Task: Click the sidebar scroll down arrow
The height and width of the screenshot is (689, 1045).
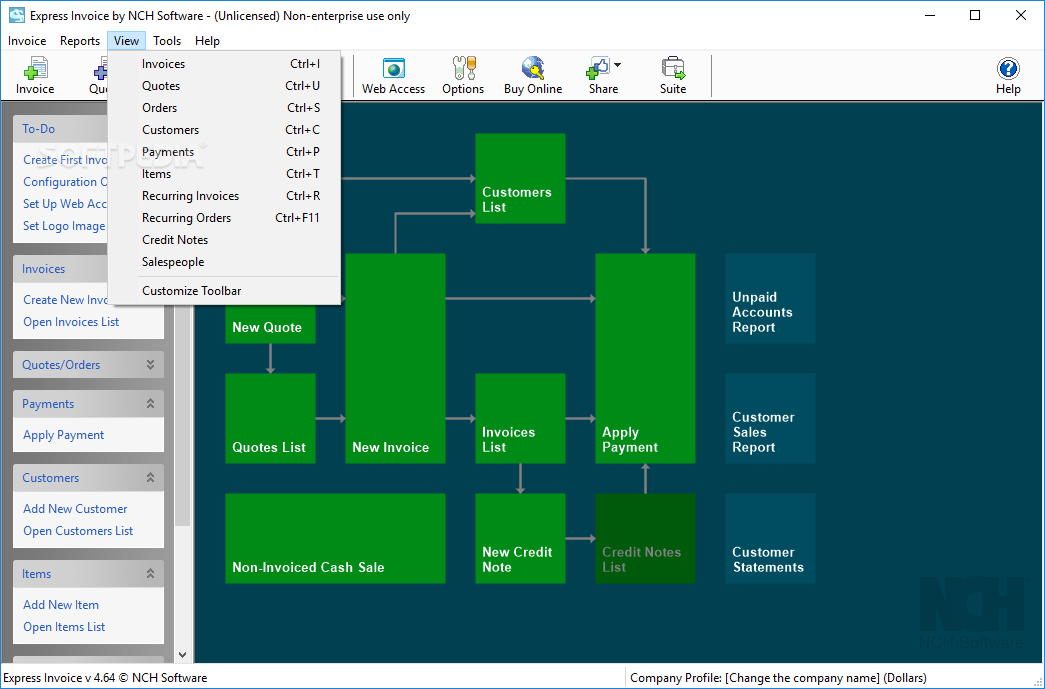Action: pos(183,655)
